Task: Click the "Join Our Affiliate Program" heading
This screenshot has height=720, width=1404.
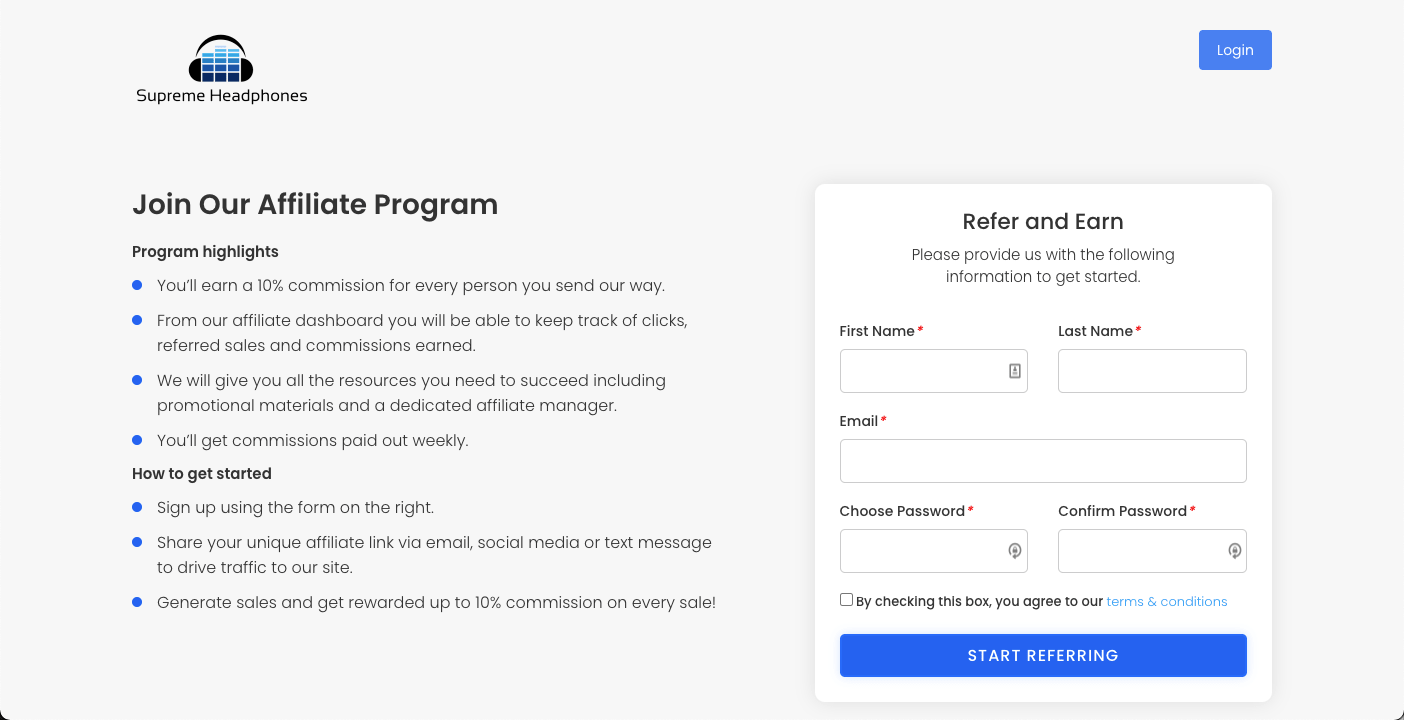Action: point(315,204)
